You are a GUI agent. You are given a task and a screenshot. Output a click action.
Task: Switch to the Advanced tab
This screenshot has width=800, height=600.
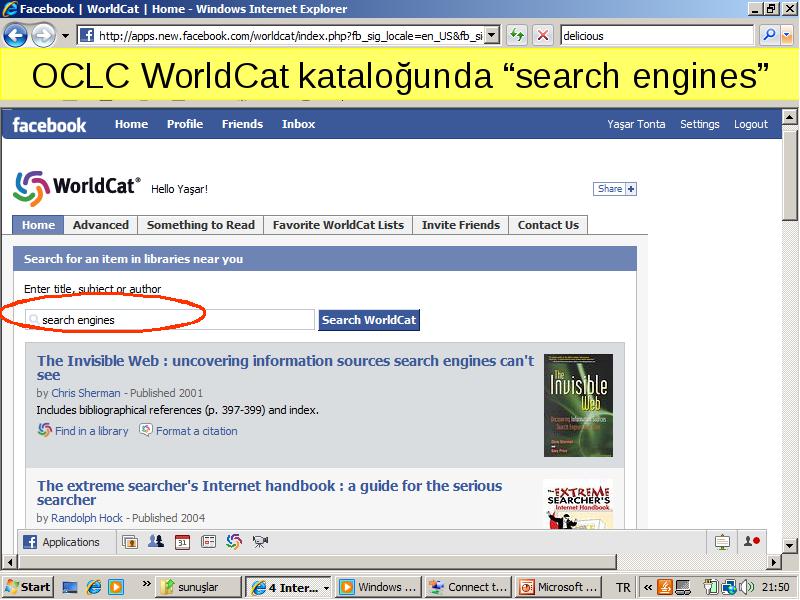click(x=101, y=225)
